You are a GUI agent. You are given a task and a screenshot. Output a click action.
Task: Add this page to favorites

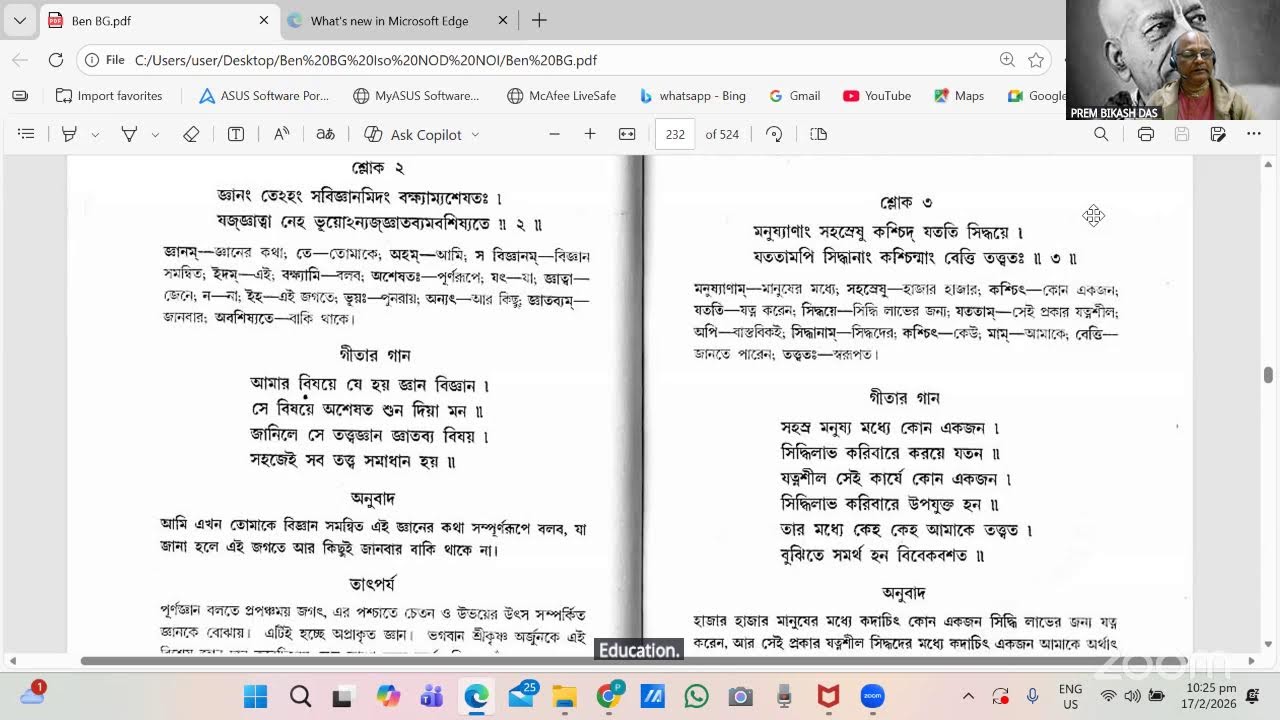pyautogui.click(x=1036, y=60)
